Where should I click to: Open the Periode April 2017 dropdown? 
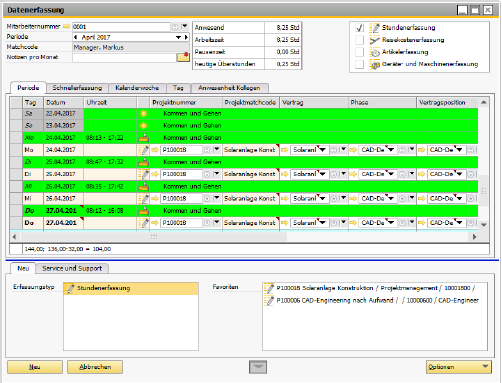[x=179, y=37]
